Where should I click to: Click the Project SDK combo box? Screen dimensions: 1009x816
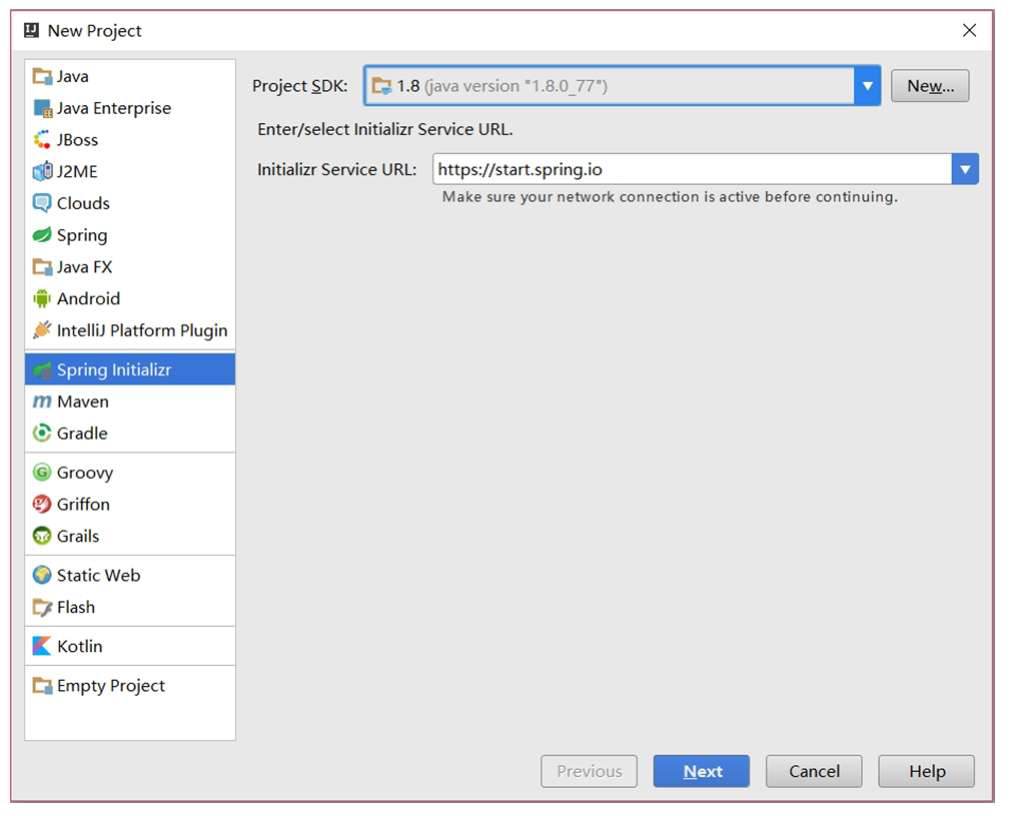622,86
